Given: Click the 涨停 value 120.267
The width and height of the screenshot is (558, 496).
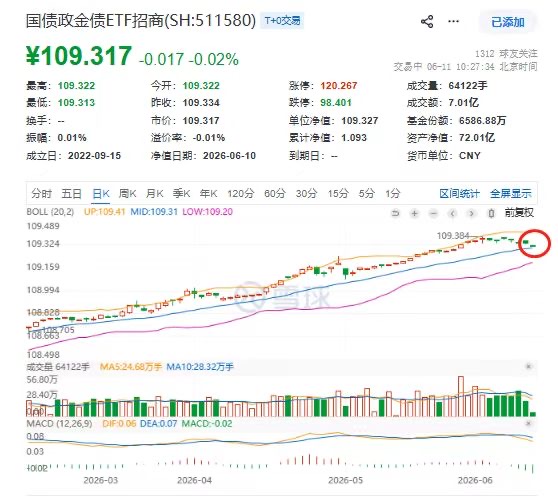Looking at the screenshot, I should (338, 85).
